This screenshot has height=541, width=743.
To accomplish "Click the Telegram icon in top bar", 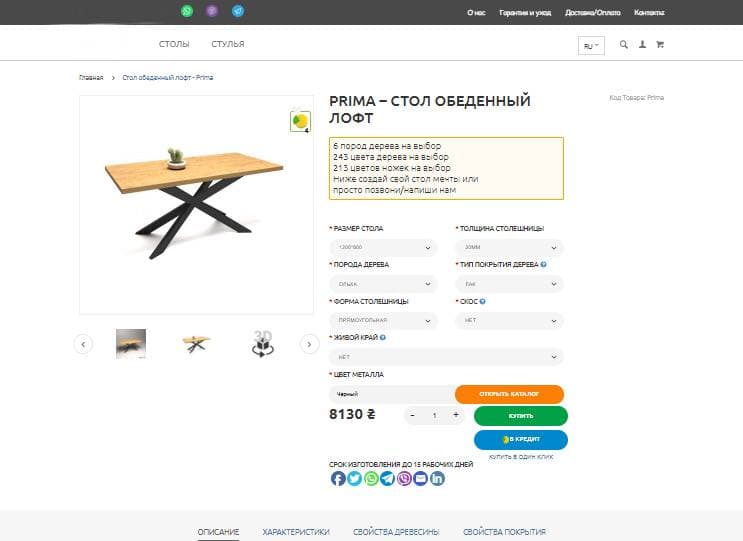I will coord(238,11).
